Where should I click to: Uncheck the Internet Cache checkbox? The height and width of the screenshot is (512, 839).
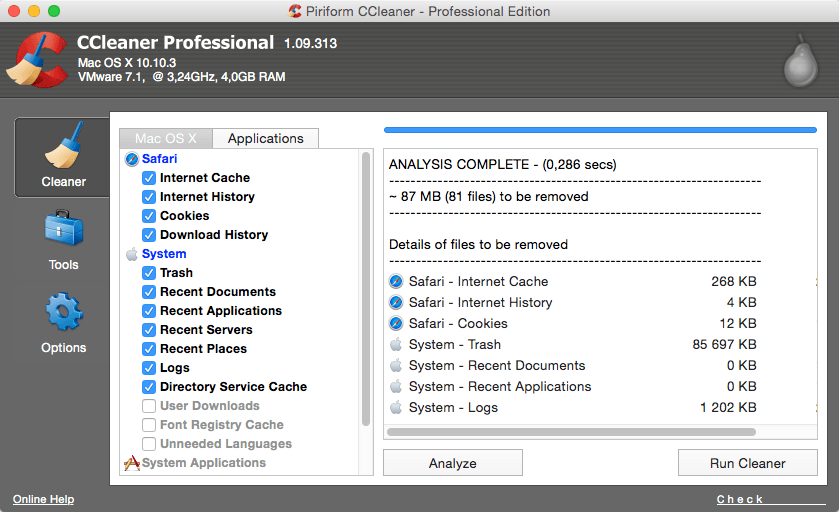[149, 178]
